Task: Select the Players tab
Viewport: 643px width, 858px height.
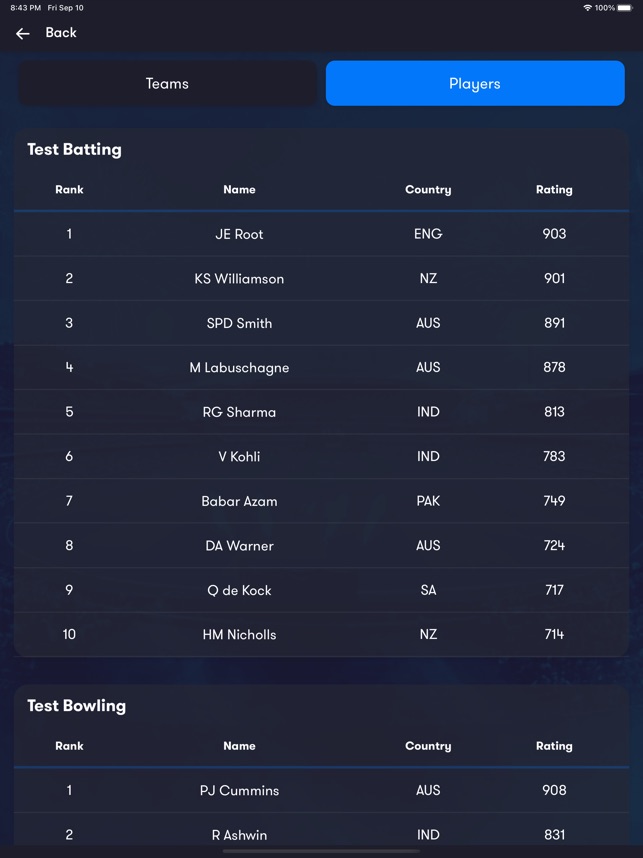Action: [475, 83]
